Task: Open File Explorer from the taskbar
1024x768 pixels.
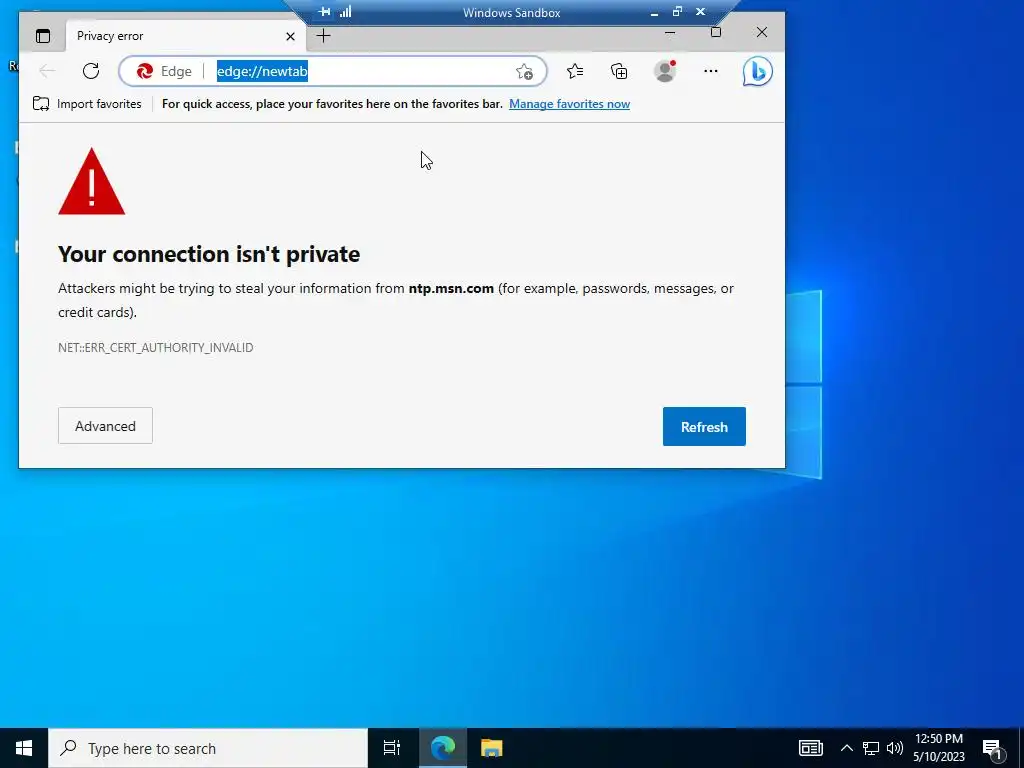Action: (492, 748)
